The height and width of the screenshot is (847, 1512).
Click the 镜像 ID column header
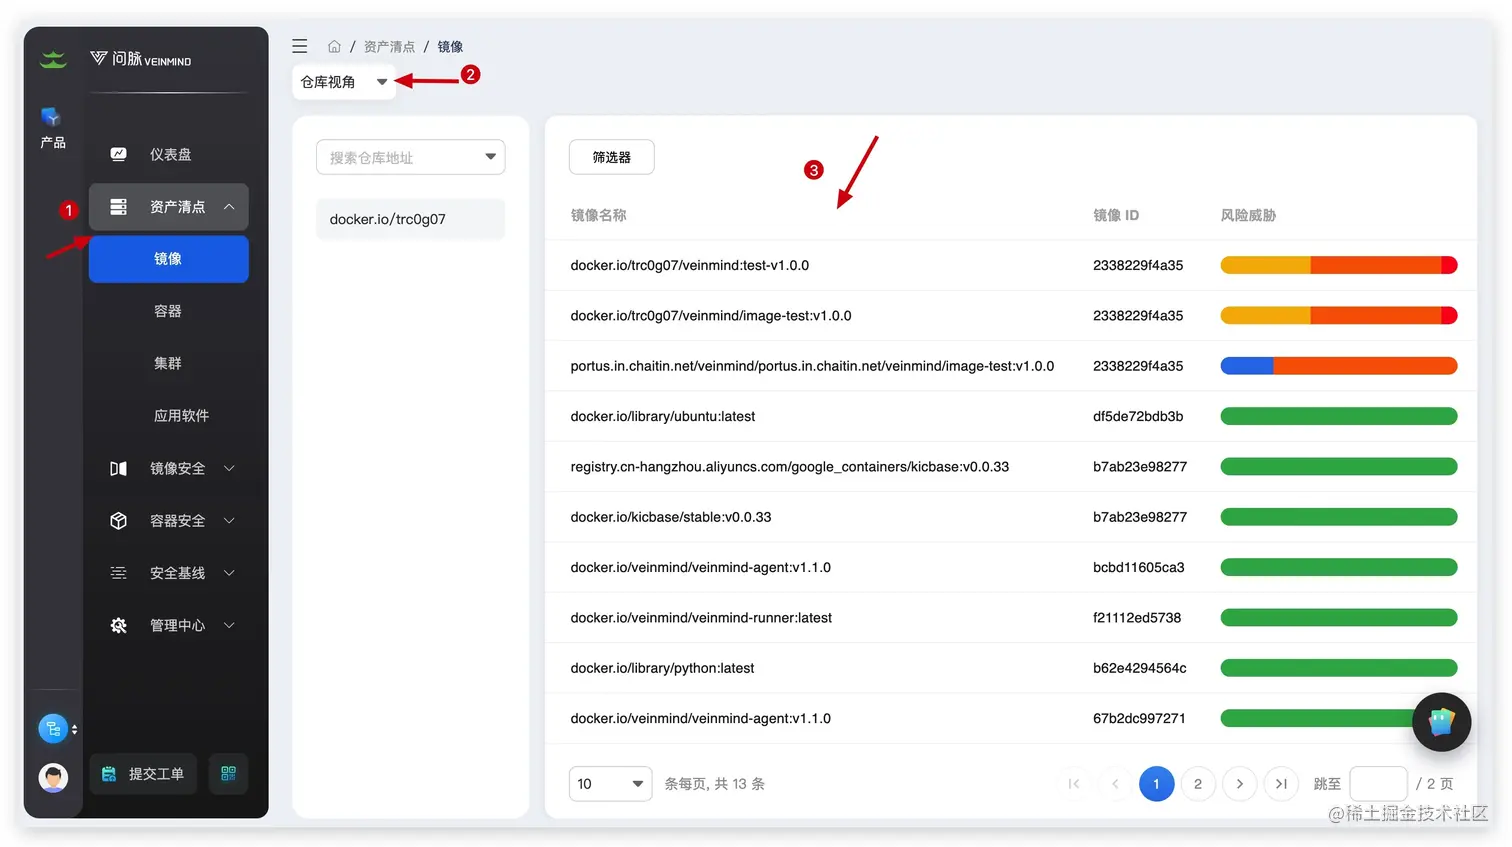click(x=1116, y=215)
